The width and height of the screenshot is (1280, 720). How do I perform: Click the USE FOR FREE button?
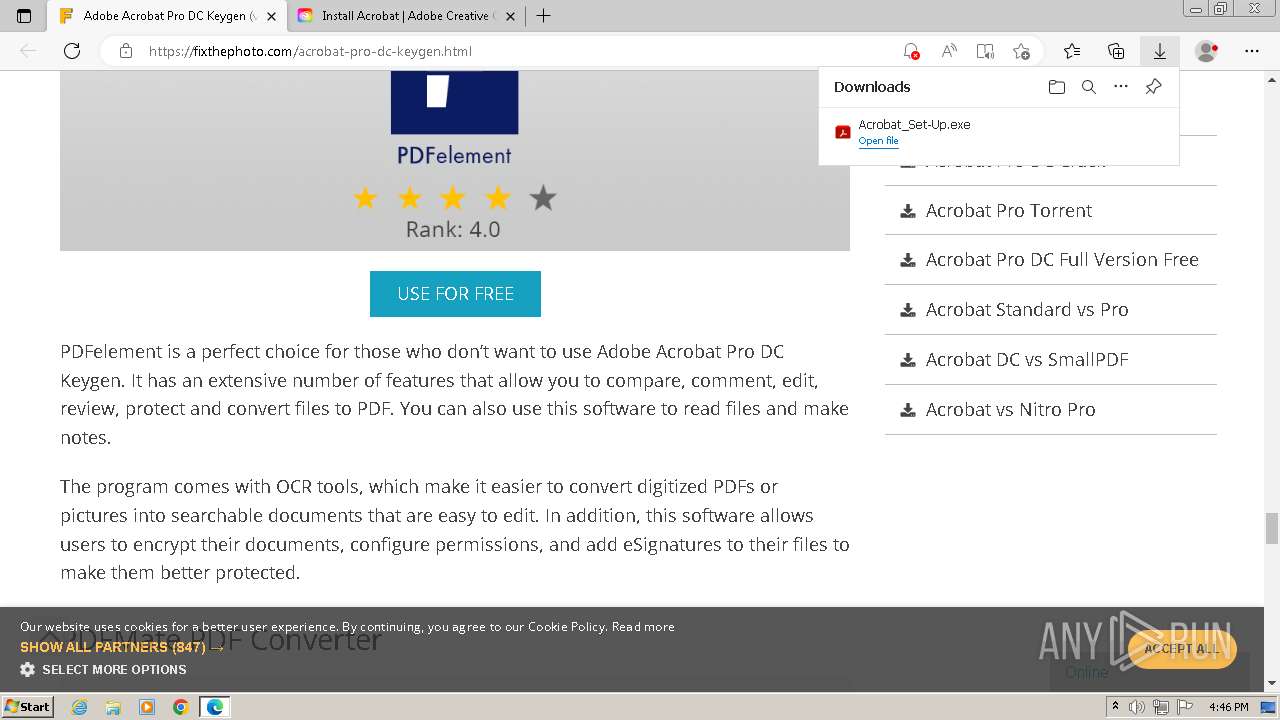point(455,294)
